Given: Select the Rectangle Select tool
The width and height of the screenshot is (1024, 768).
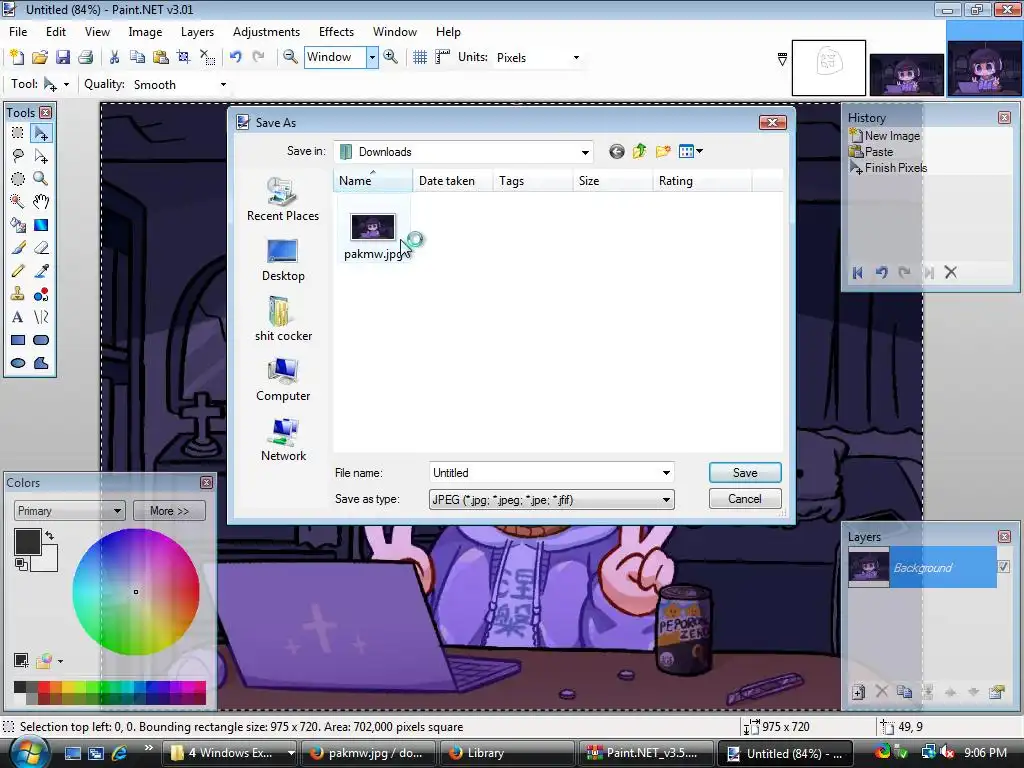Looking at the screenshot, I should 18,133.
